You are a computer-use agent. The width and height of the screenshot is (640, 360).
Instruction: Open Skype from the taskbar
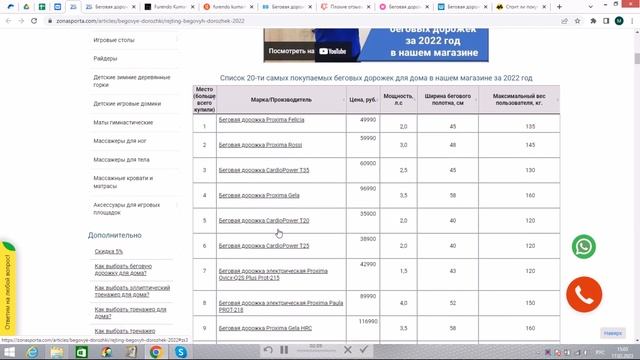click(x=180, y=352)
